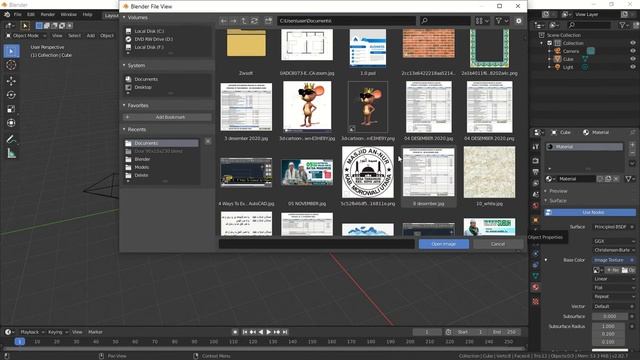The height and width of the screenshot is (360, 640).
Task: Open the Tool properties tab
Action: coord(536,147)
